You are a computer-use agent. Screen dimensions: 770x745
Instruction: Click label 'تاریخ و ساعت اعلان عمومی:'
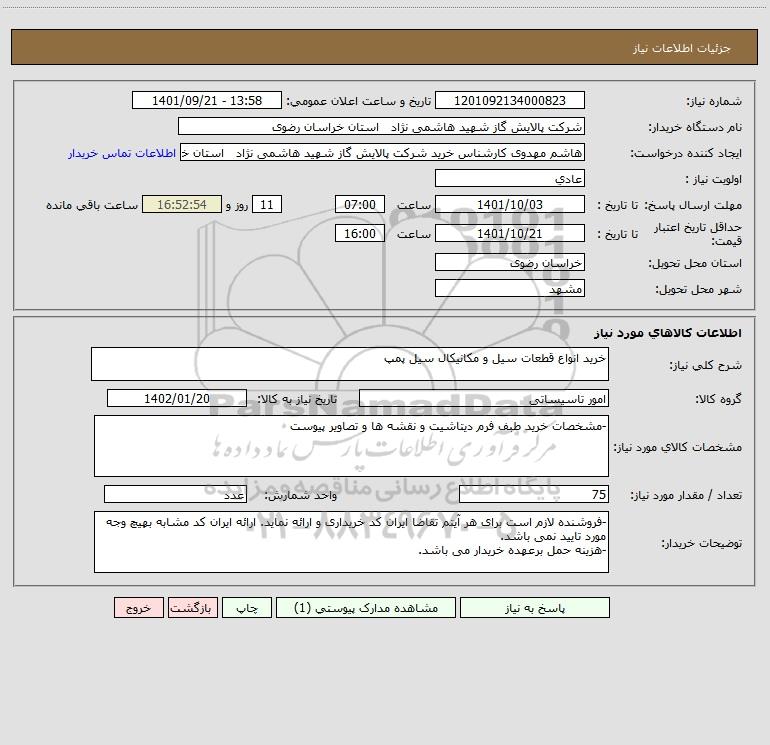tap(359, 102)
